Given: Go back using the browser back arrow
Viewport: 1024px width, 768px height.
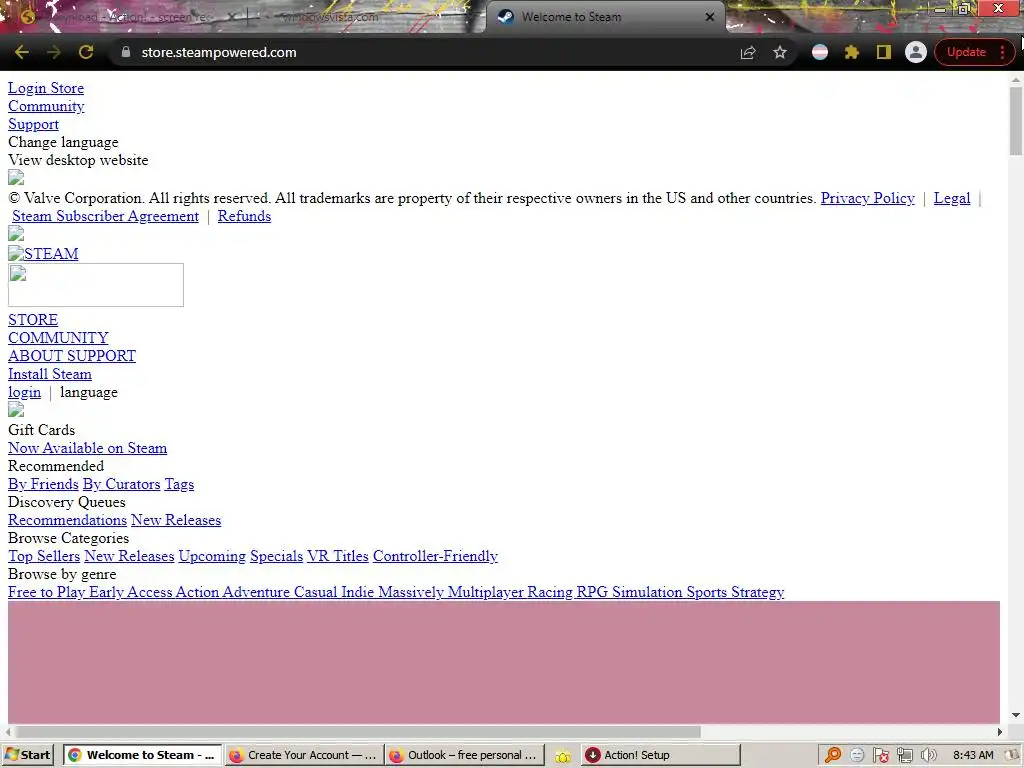Looking at the screenshot, I should tap(22, 52).
